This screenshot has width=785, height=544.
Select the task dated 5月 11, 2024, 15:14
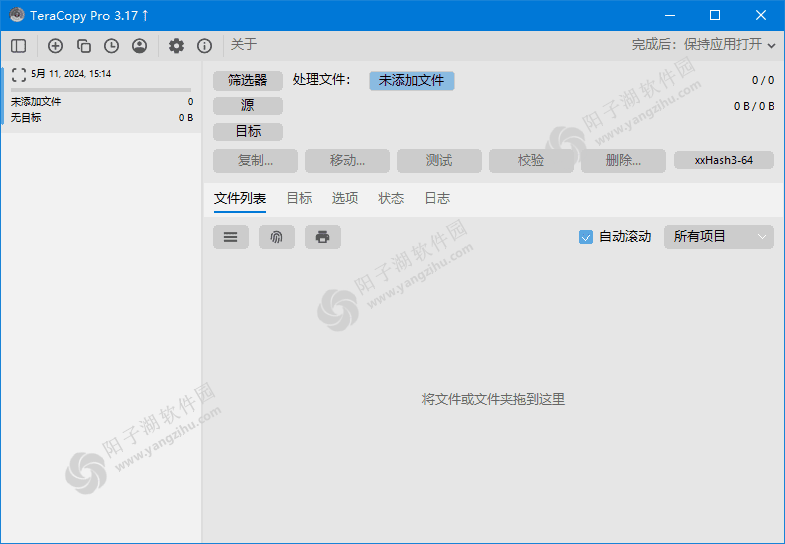click(x=102, y=97)
